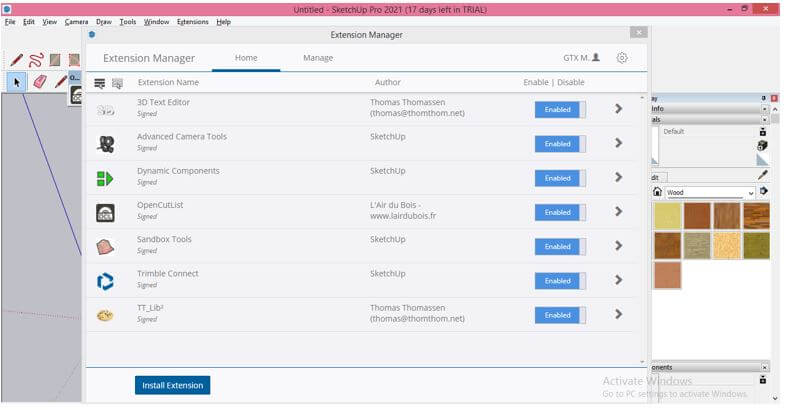Screen dimensions: 798x410
Task: Select the Line pencil tool in top toolbar row
Action: (x=16, y=61)
